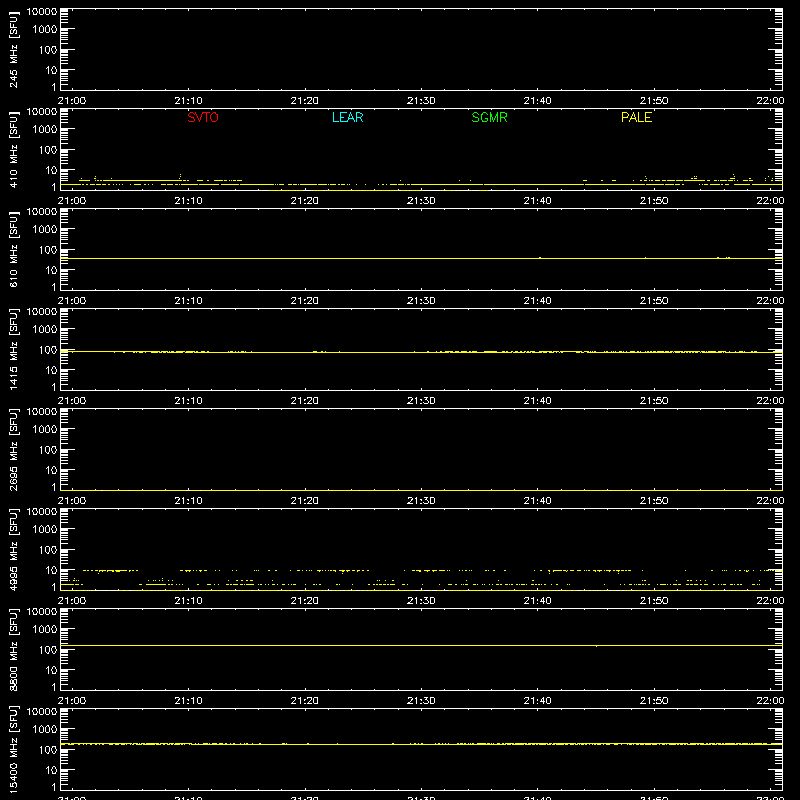Viewport: 800px width, 800px height.
Task: Click 21:20 tick under 410 MHz panel
Action: (305, 201)
